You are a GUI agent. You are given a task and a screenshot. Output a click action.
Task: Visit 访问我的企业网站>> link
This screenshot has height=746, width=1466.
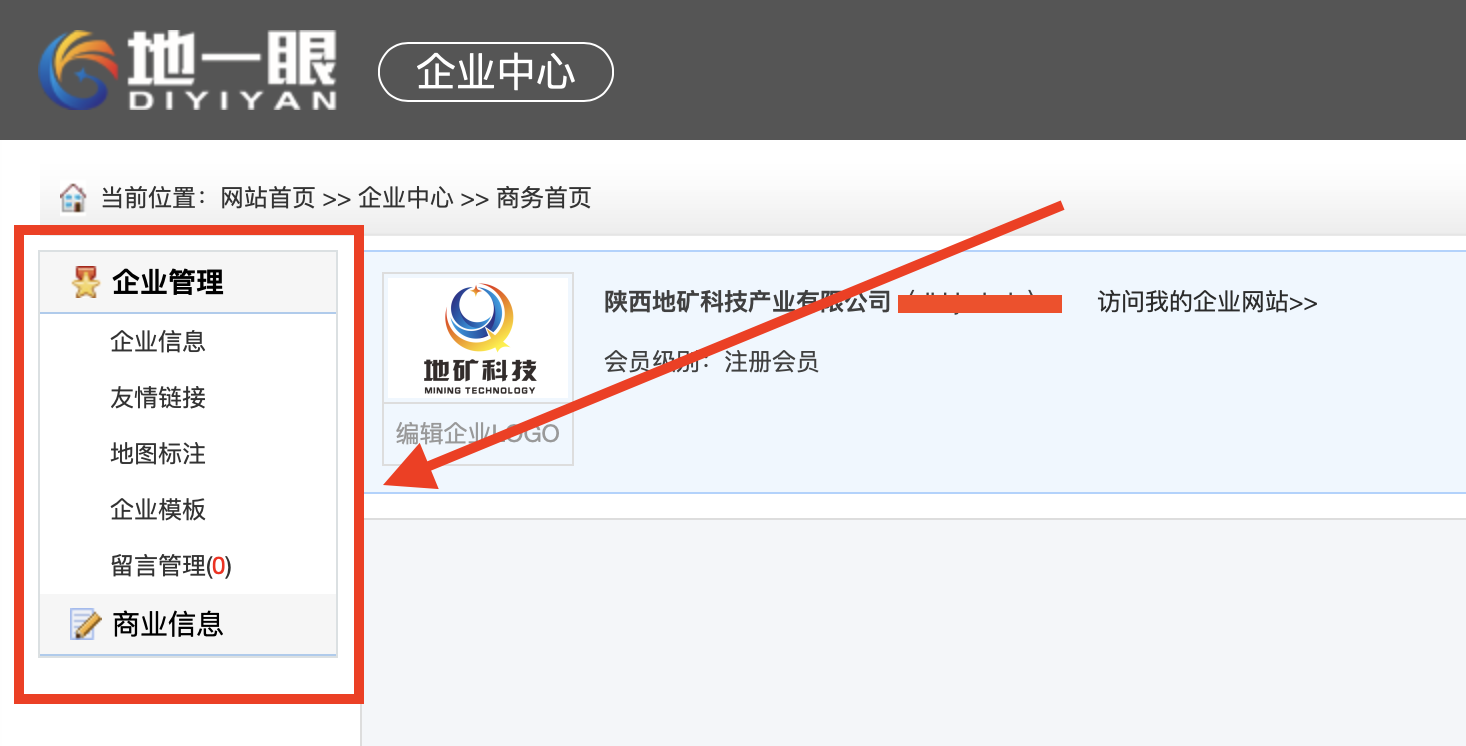point(1208,302)
